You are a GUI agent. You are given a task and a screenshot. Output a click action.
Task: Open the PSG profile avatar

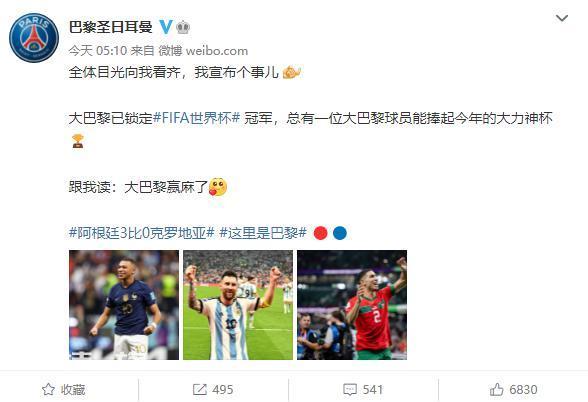click(34, 38)
